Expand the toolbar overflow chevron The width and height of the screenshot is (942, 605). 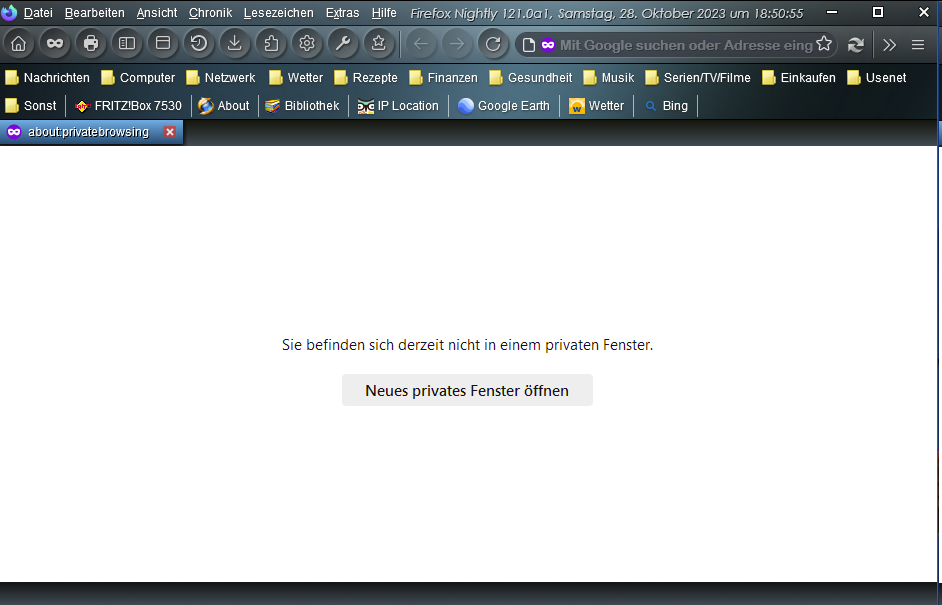pyautogui.click(x=889, y=44)
